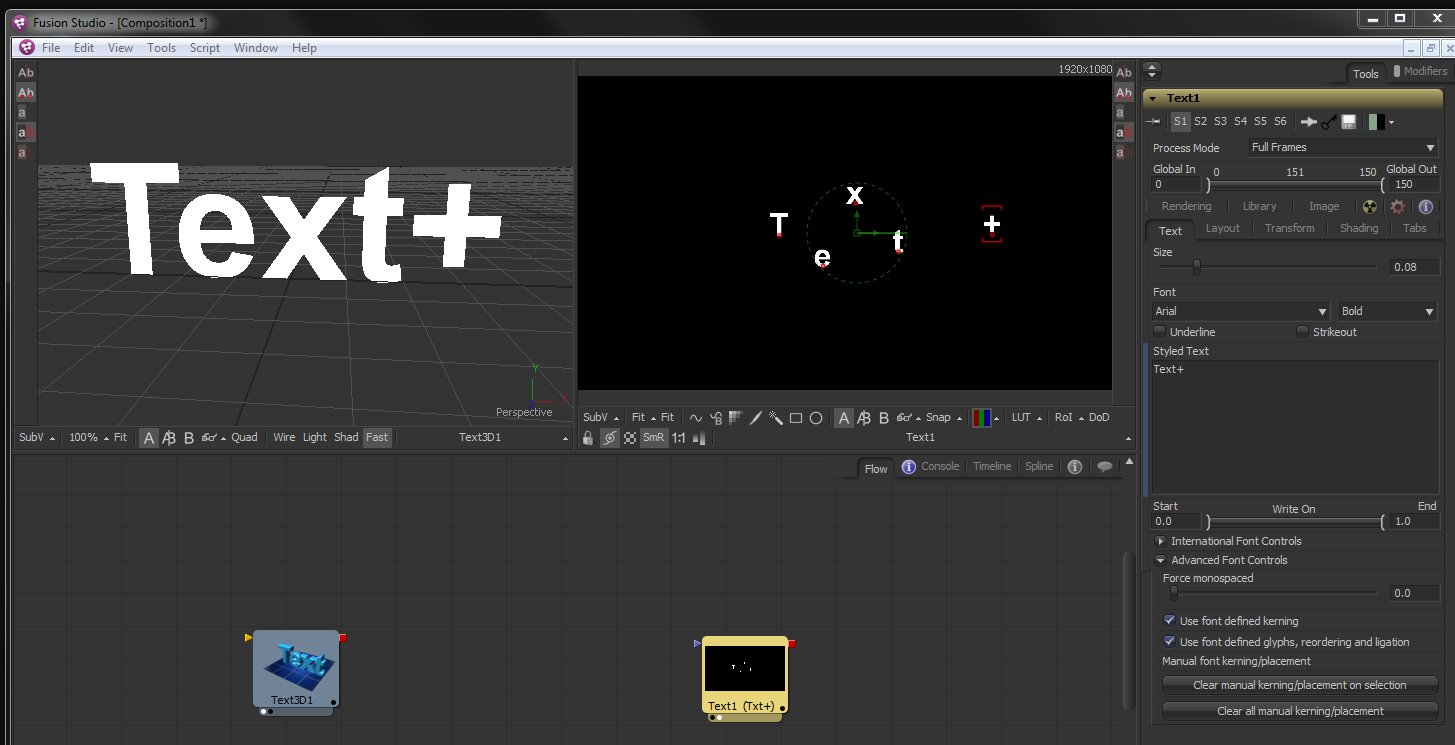Screen dimensions: 1455x745
Task: Click the spline icon in right viewer toolbar
Action: coord(696,418)
